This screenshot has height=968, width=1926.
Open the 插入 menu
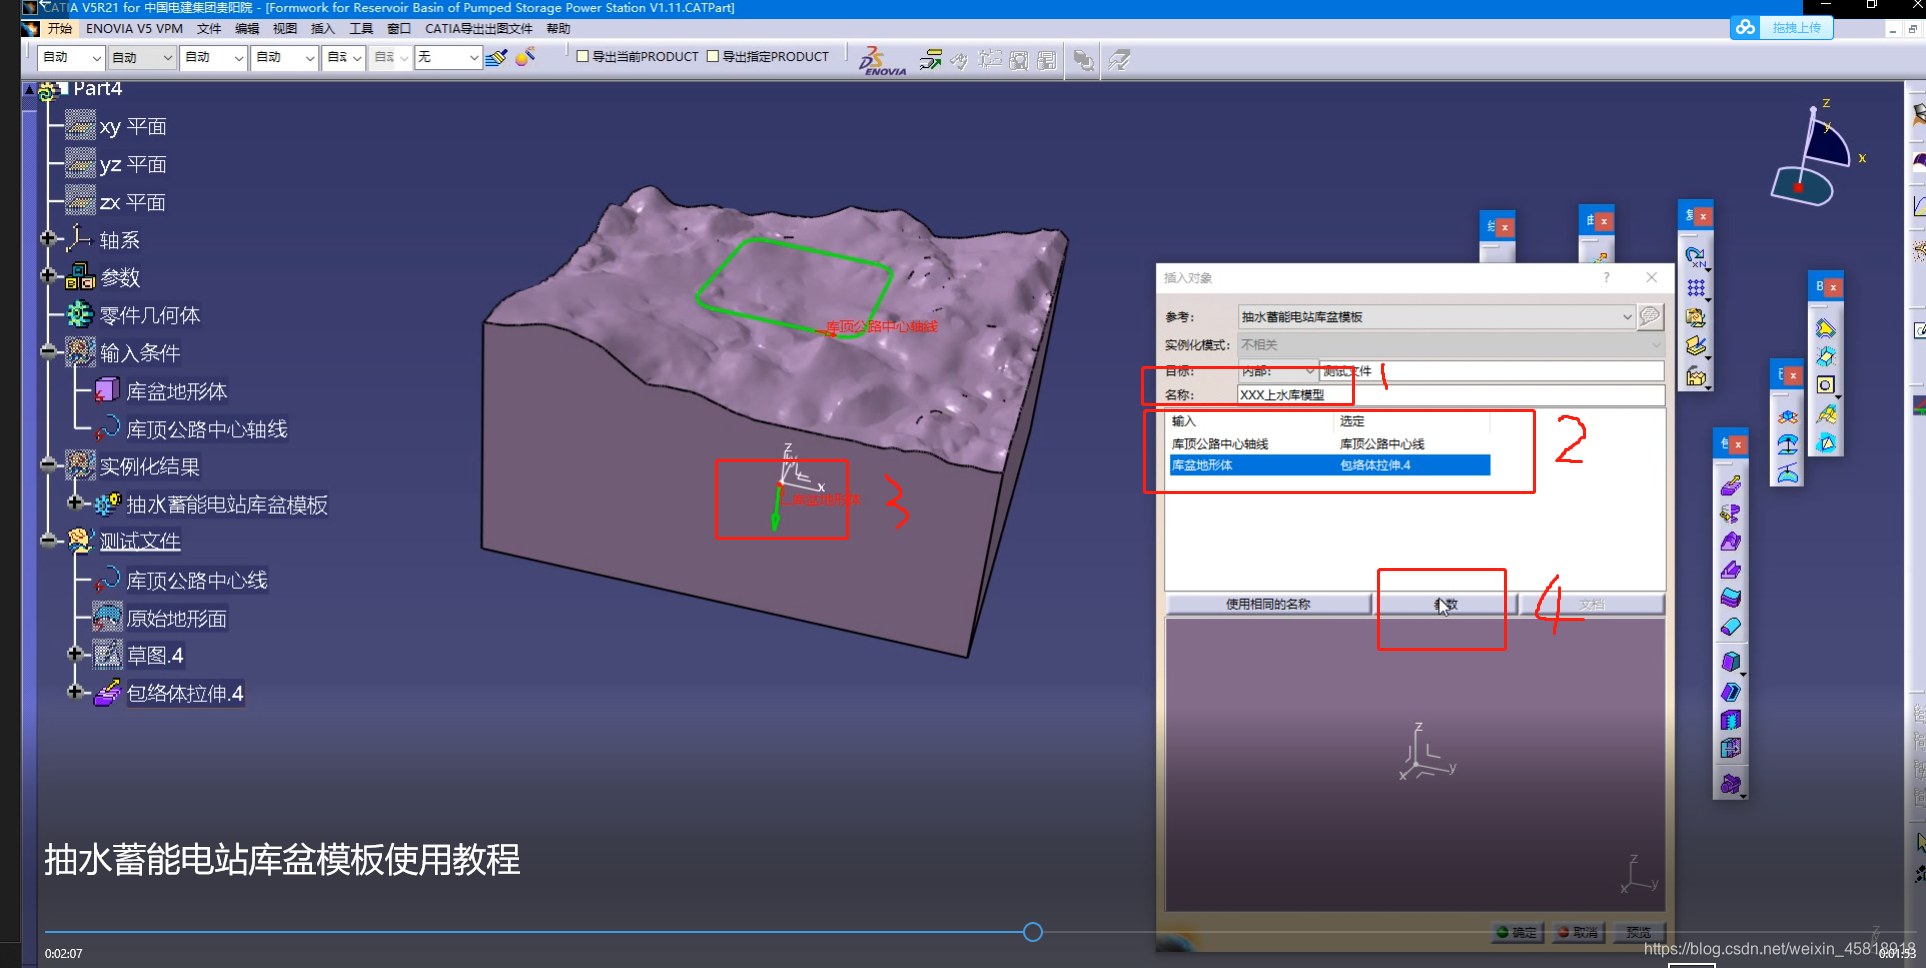tap(322, 29)
